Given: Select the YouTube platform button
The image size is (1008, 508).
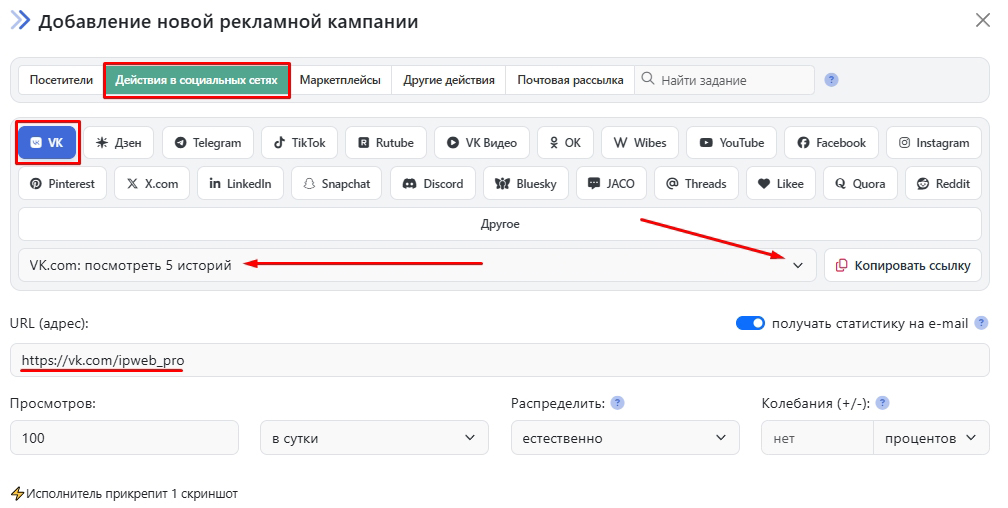Looking at the screenshot, I should (732, 143).
